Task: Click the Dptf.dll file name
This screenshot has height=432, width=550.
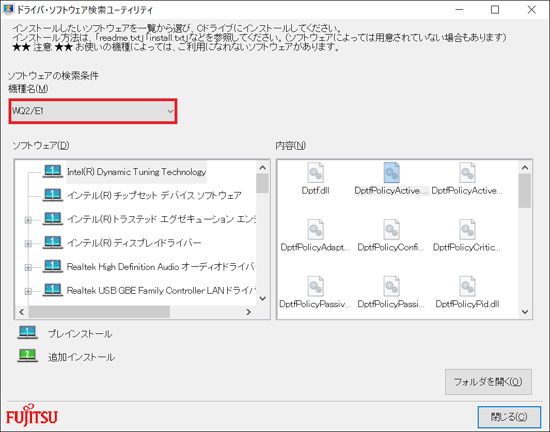Action: [x=315, y=190]
